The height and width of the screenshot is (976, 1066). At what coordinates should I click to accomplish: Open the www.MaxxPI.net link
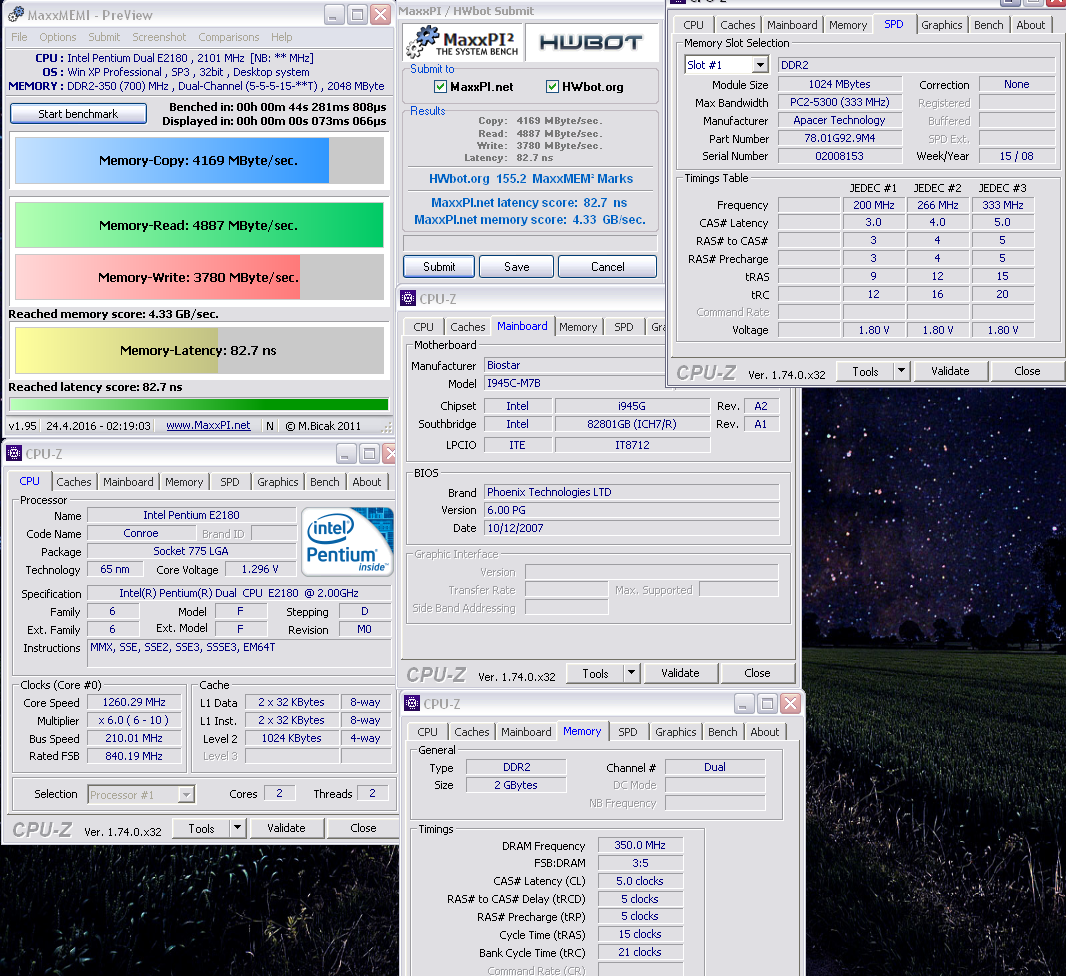208,425
